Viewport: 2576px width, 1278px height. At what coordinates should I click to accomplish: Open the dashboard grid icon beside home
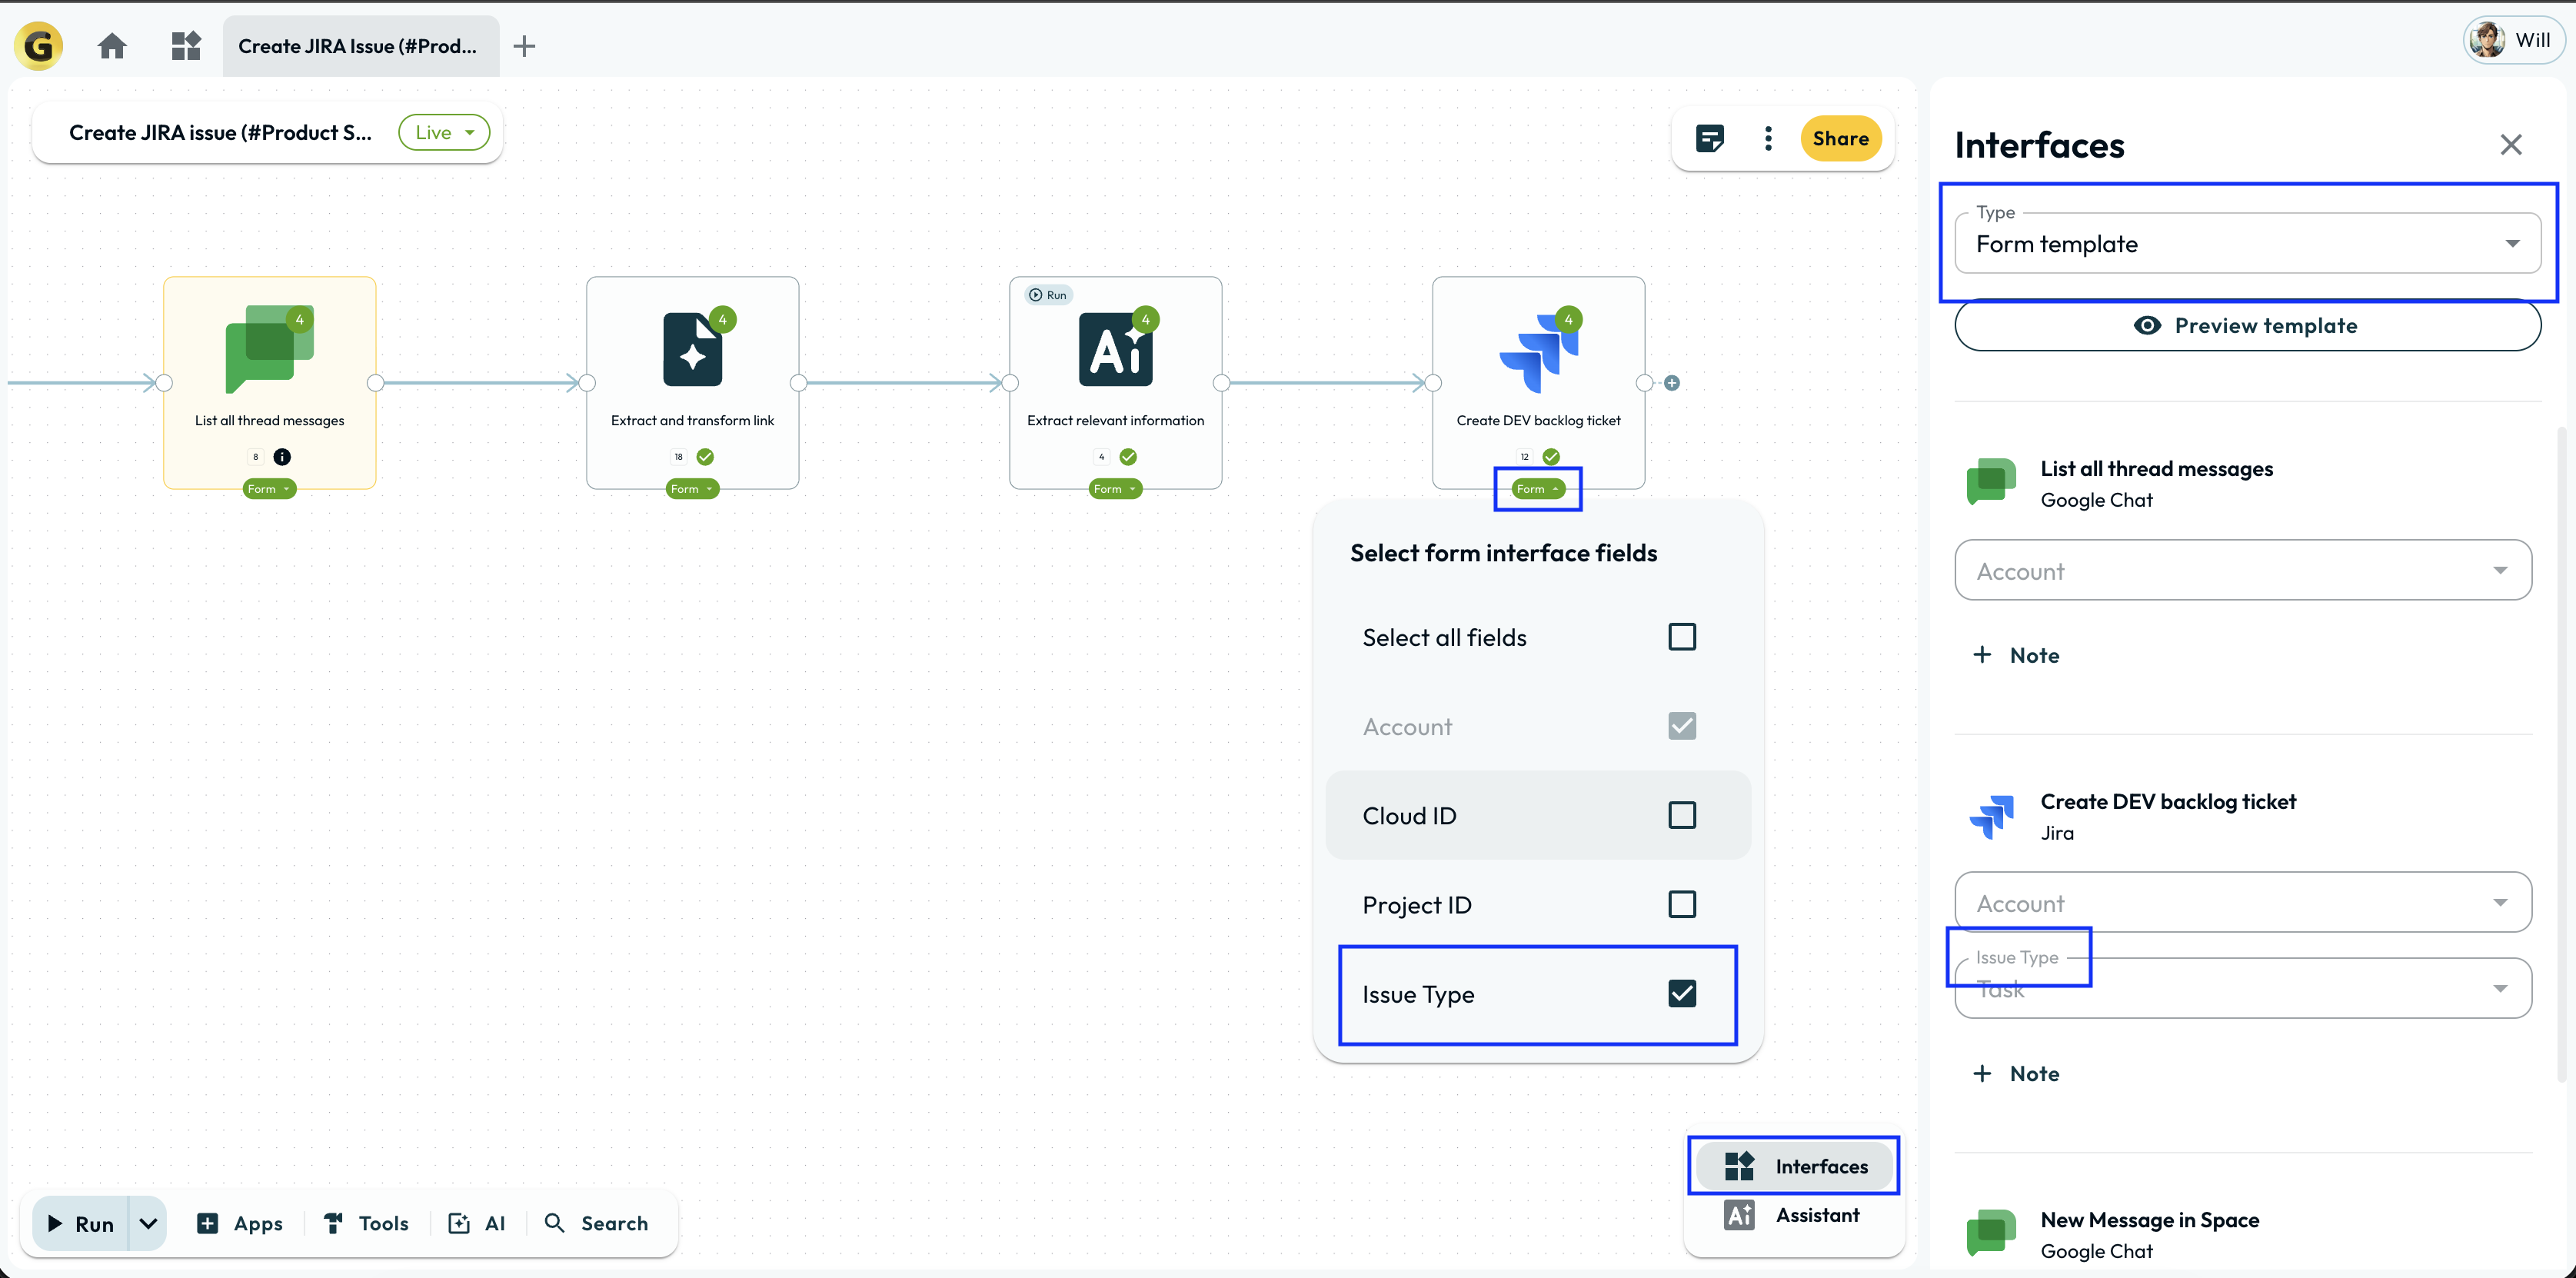[186, 46]
